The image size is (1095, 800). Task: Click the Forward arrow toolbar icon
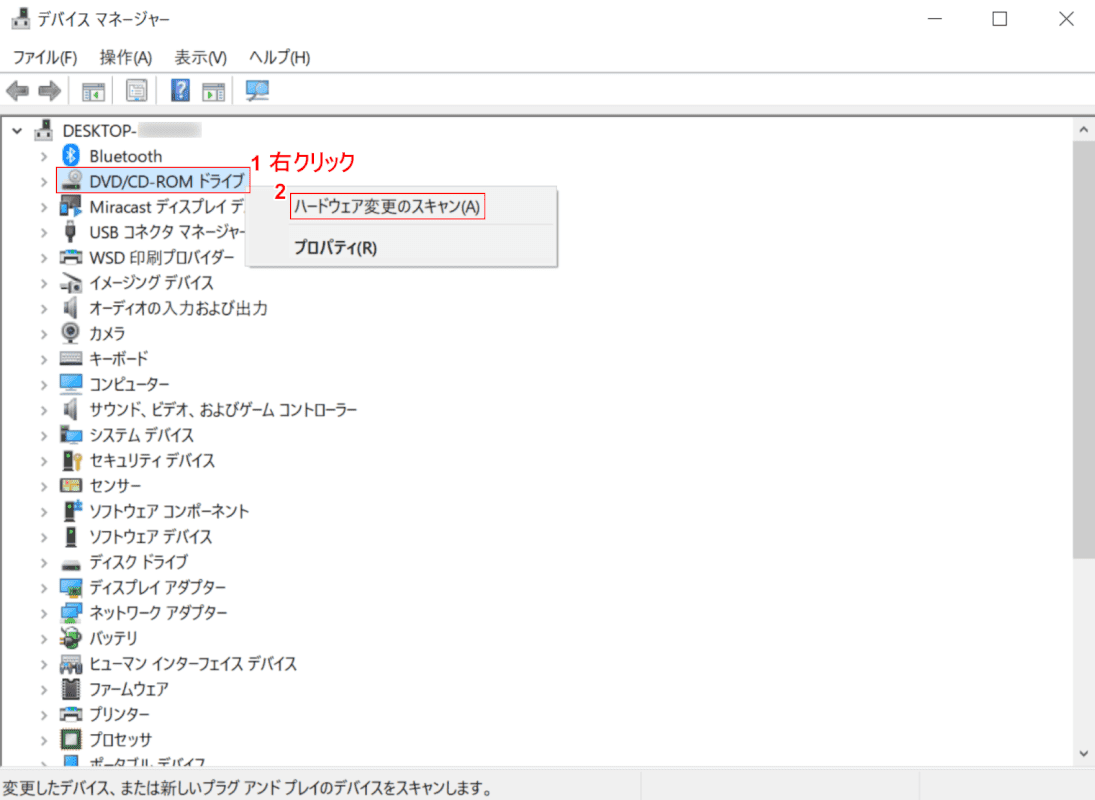tap(50, 91)
